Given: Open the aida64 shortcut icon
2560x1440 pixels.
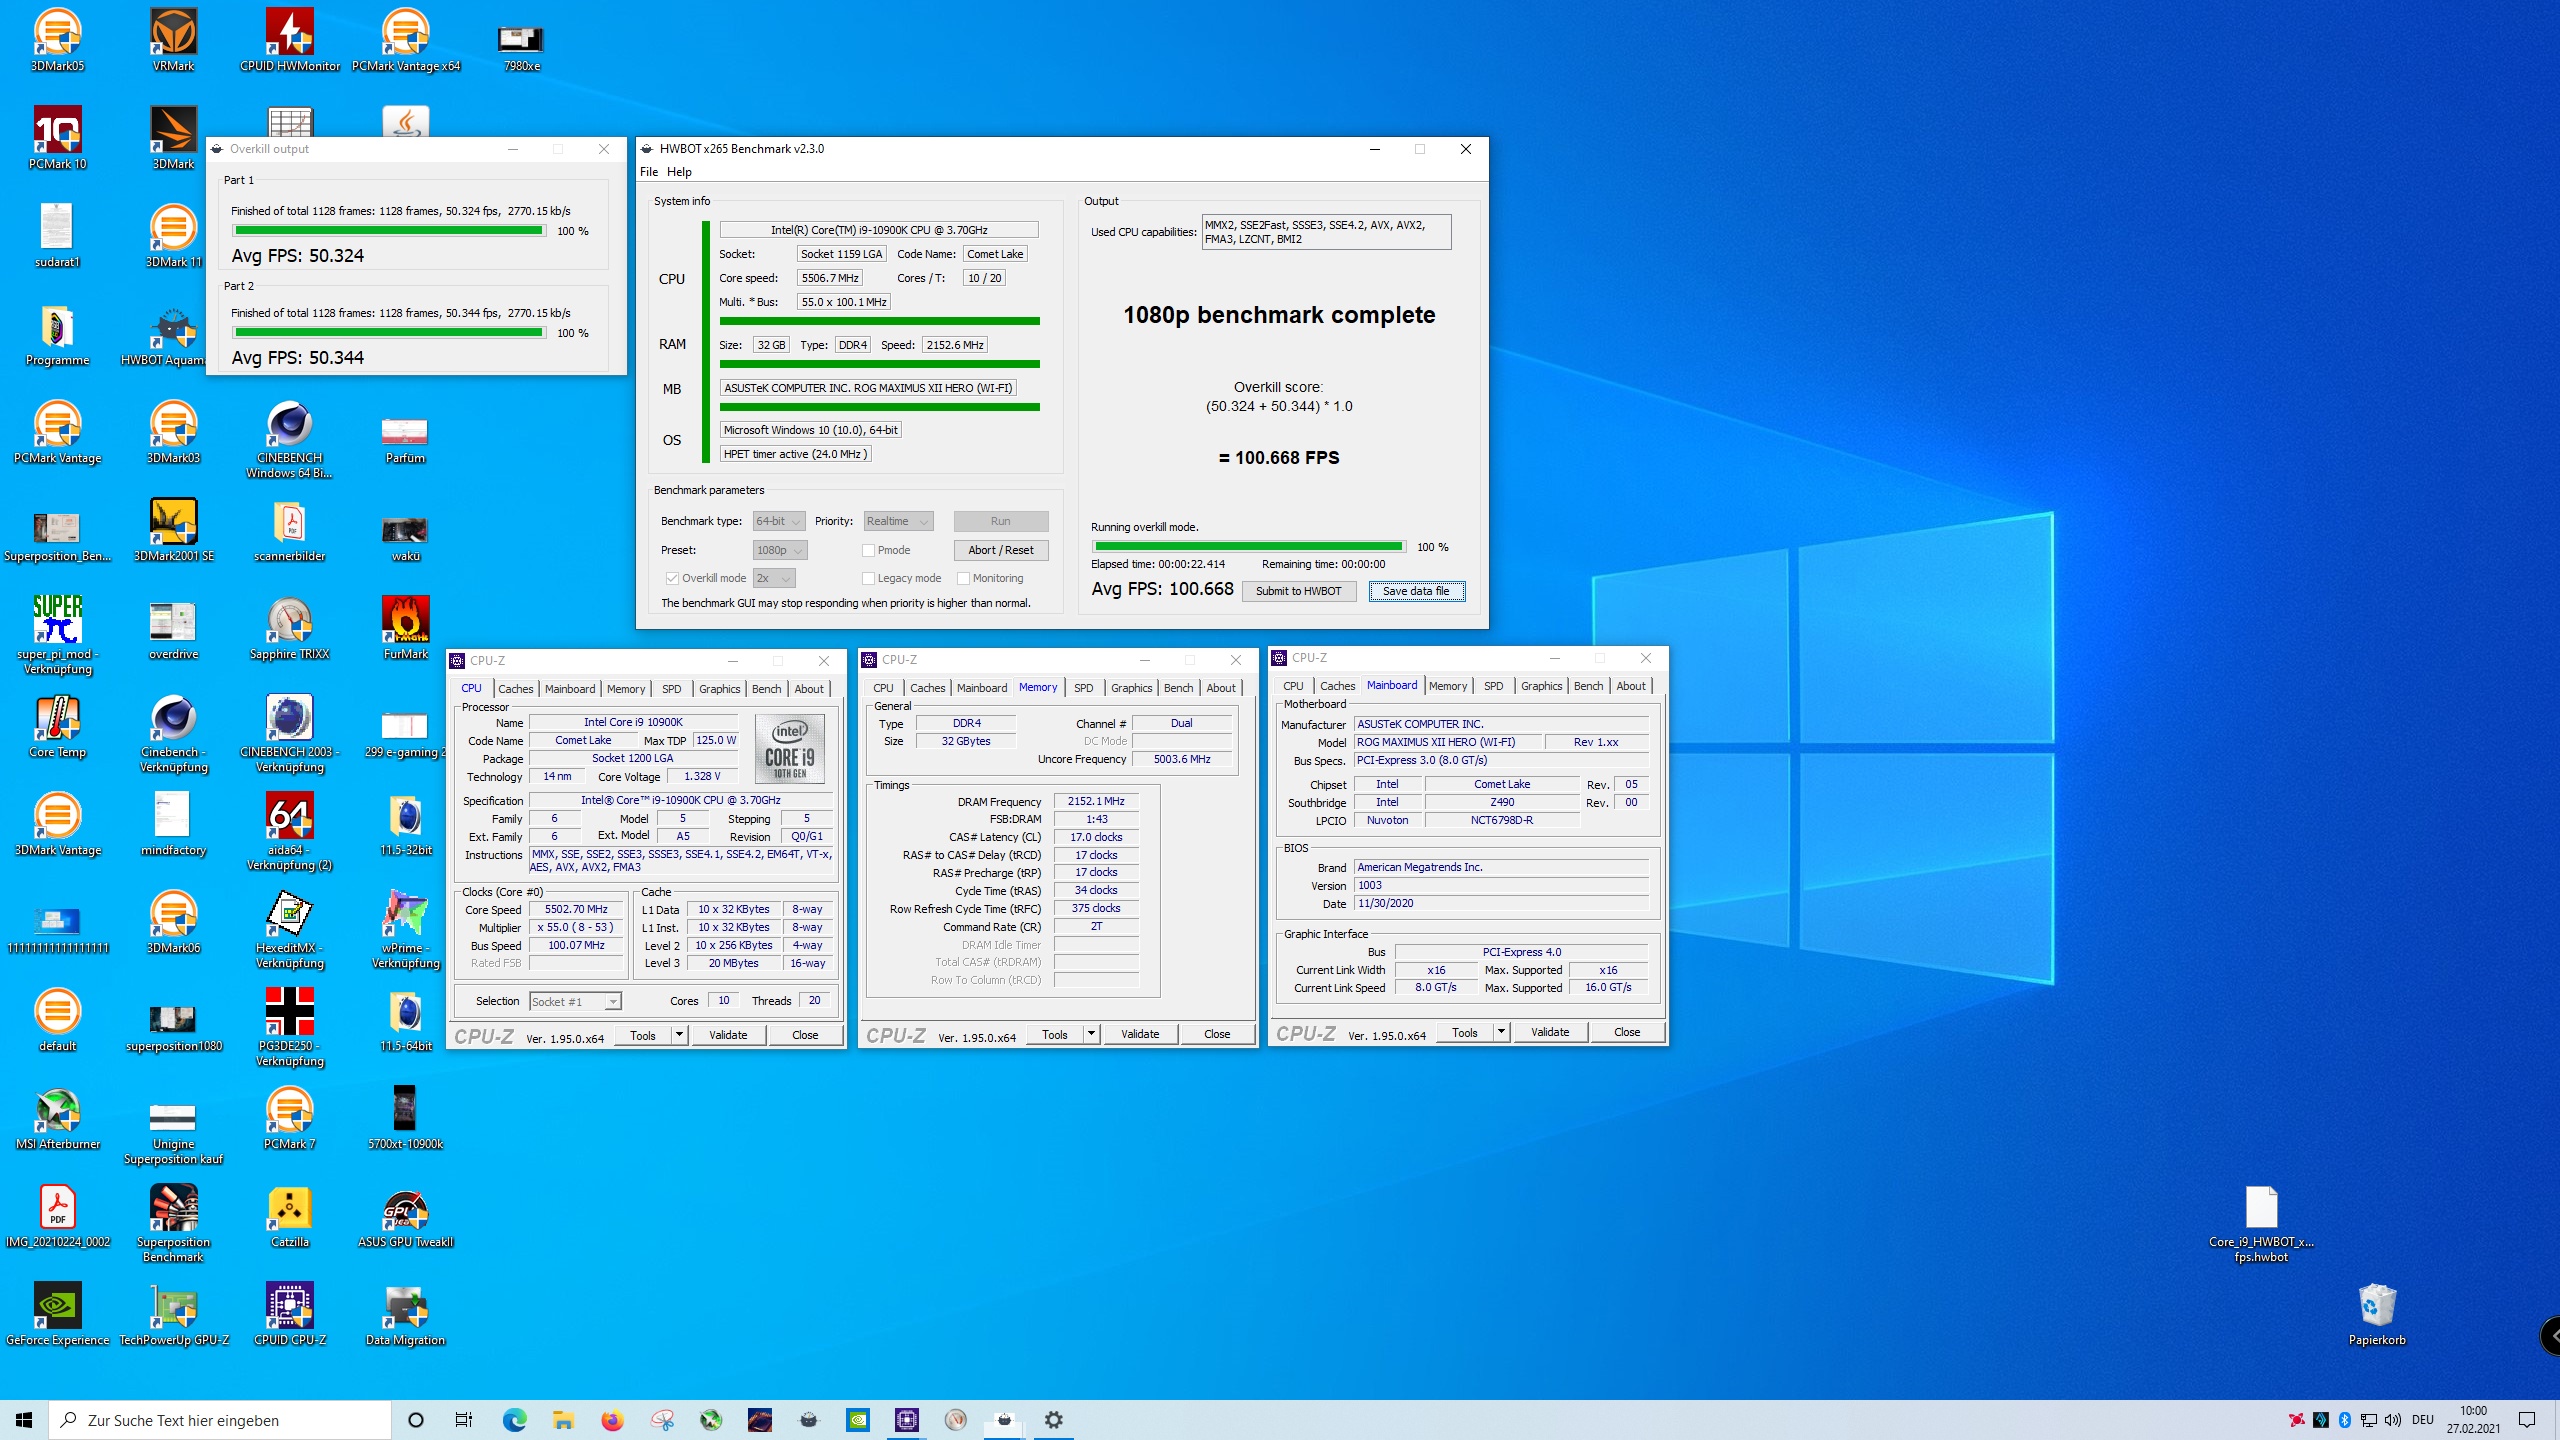Looking at the screenshot, I should [290, 832].
